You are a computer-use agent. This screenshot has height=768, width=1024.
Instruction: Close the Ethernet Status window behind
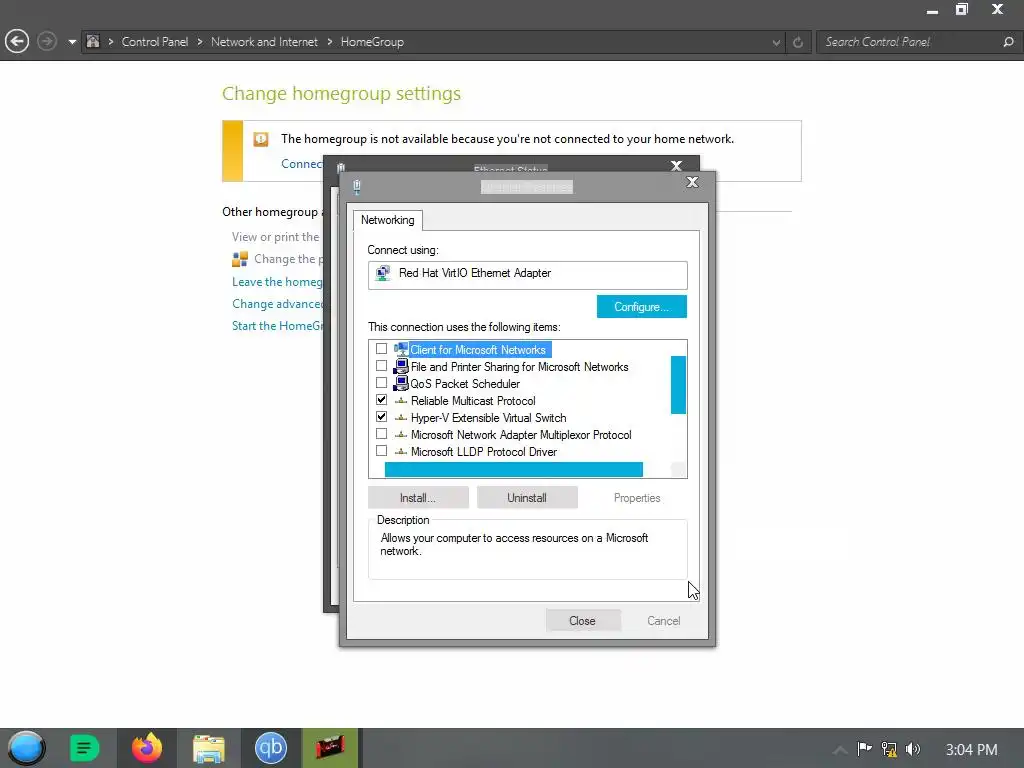pyautogui.click(x=677, y=166)
